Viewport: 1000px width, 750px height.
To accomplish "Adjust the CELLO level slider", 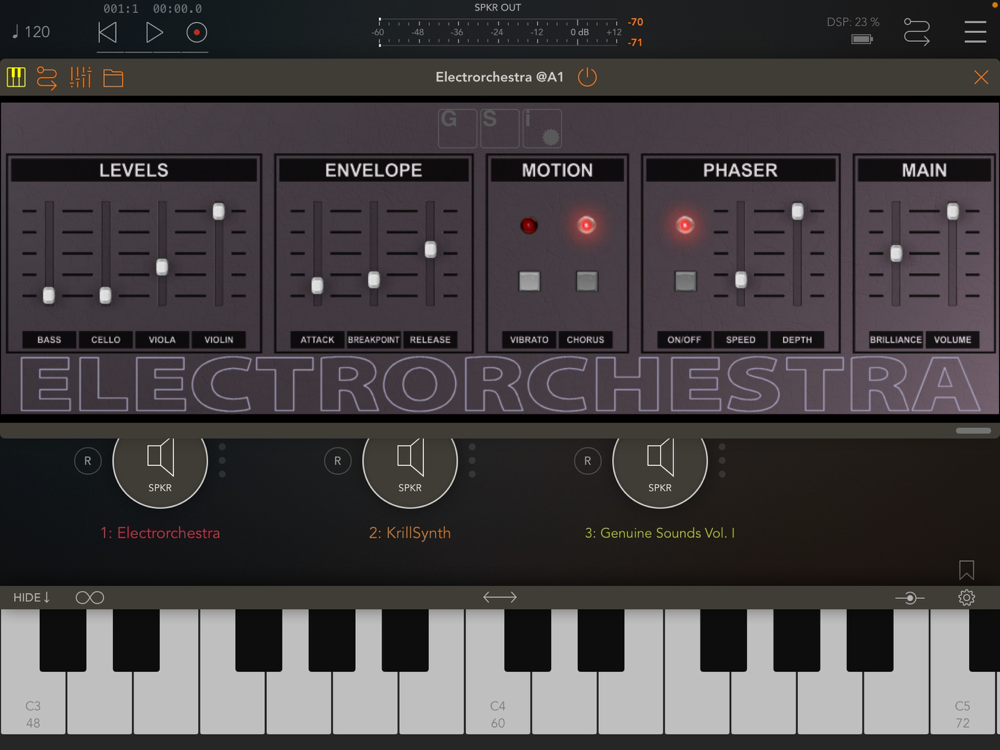I will pyautogui.click(x=106, y=295).
